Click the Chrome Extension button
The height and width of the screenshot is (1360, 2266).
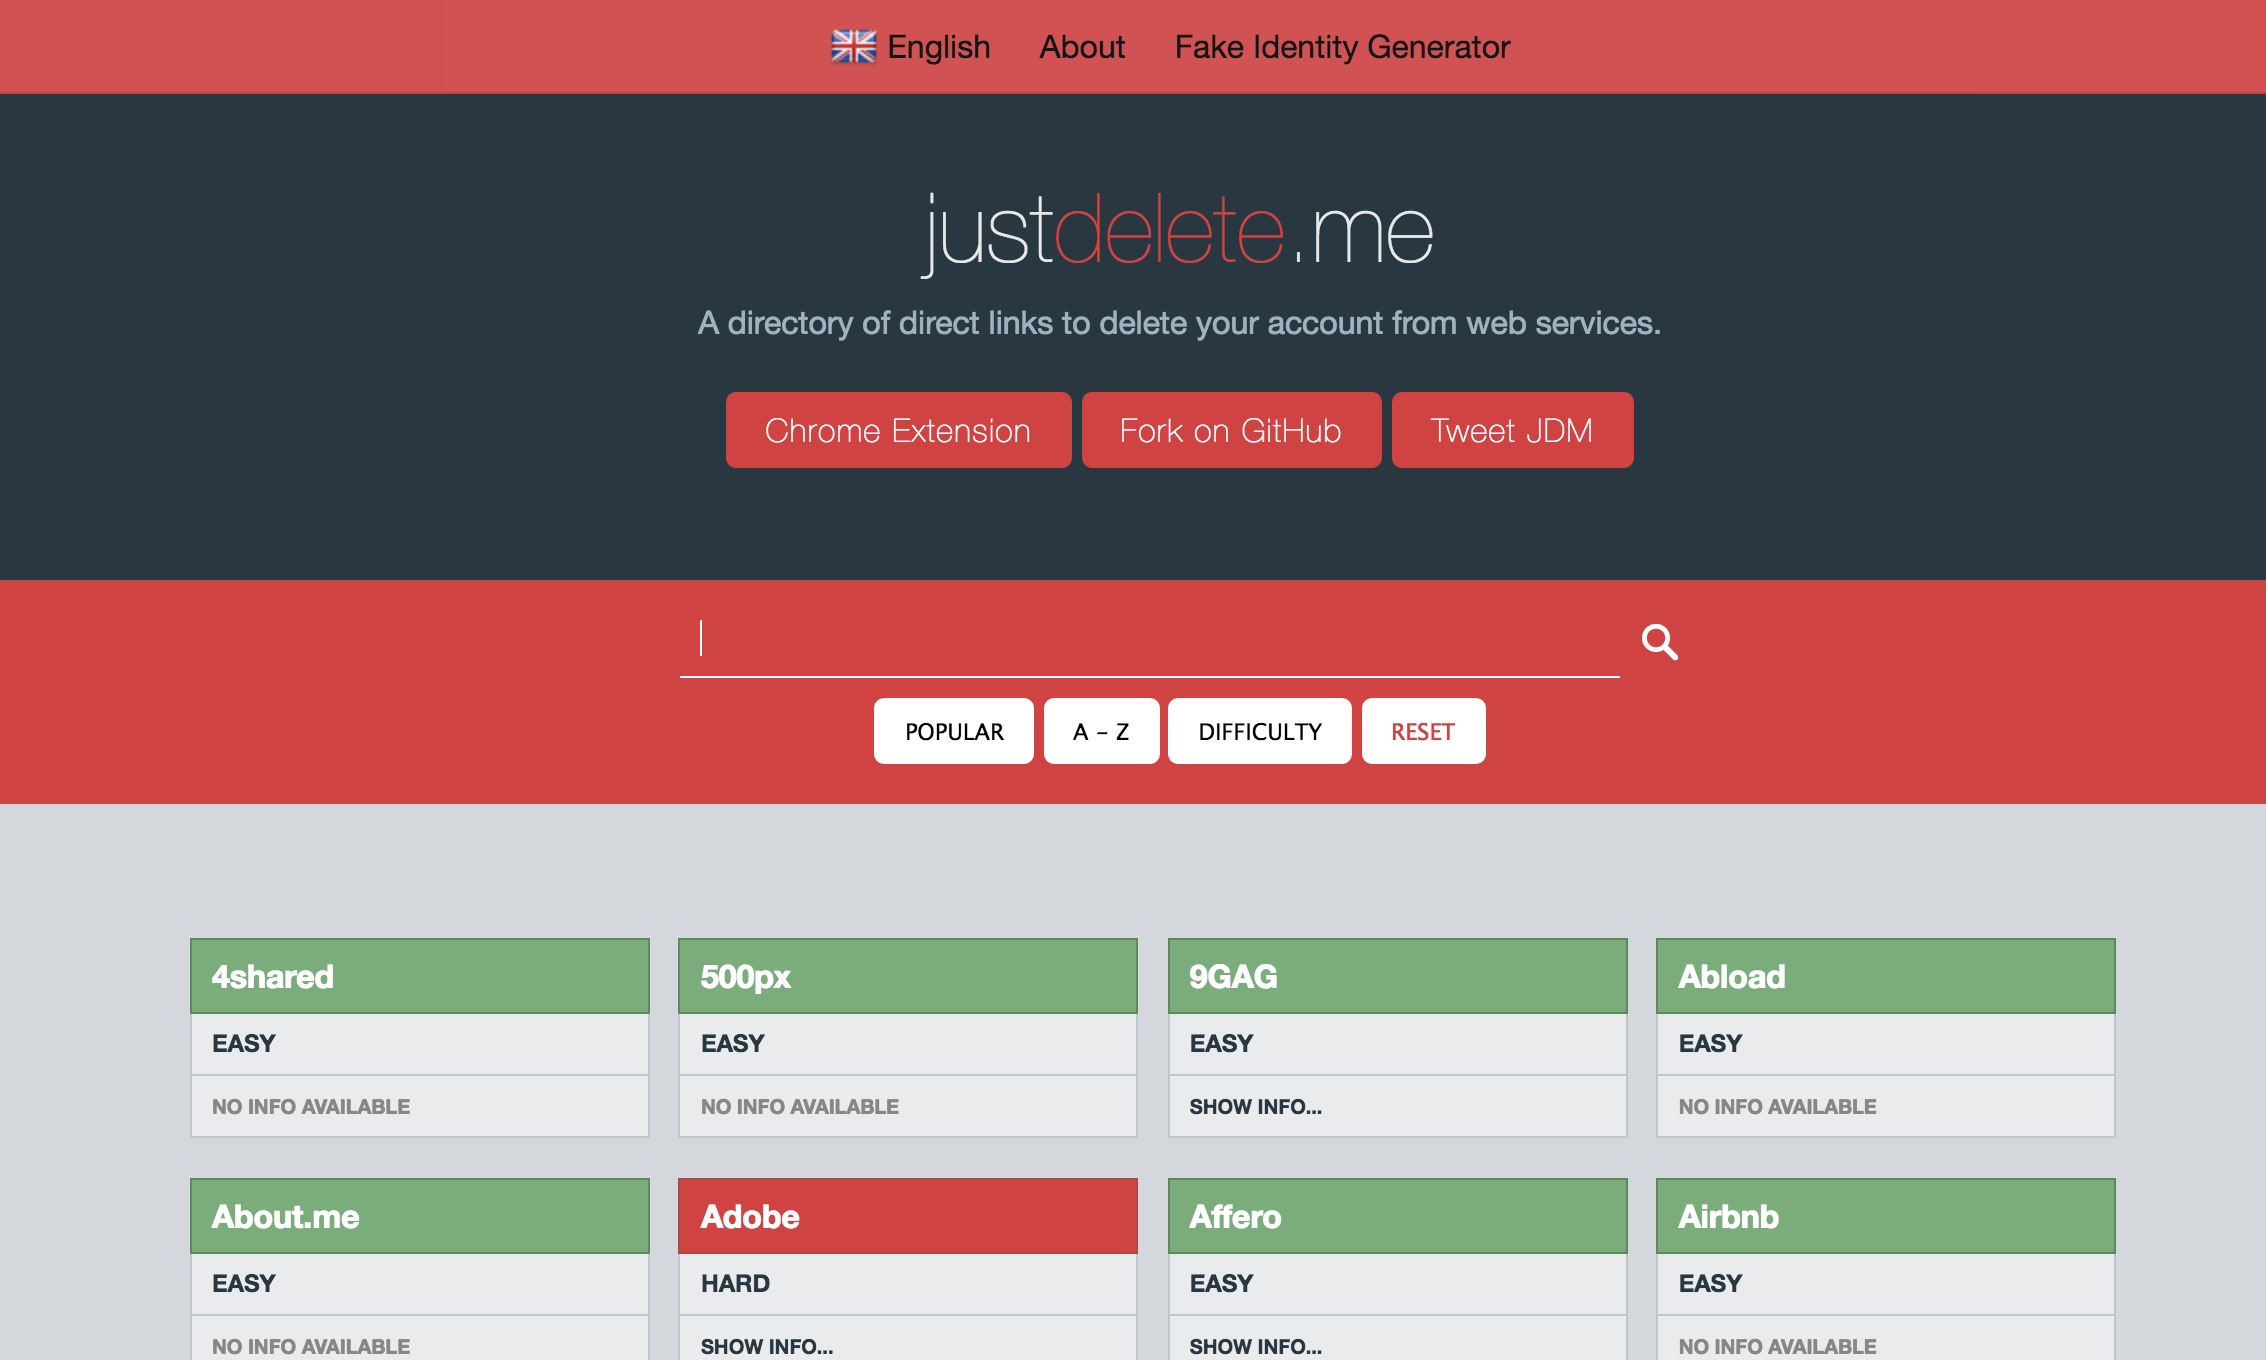[898, 430]
